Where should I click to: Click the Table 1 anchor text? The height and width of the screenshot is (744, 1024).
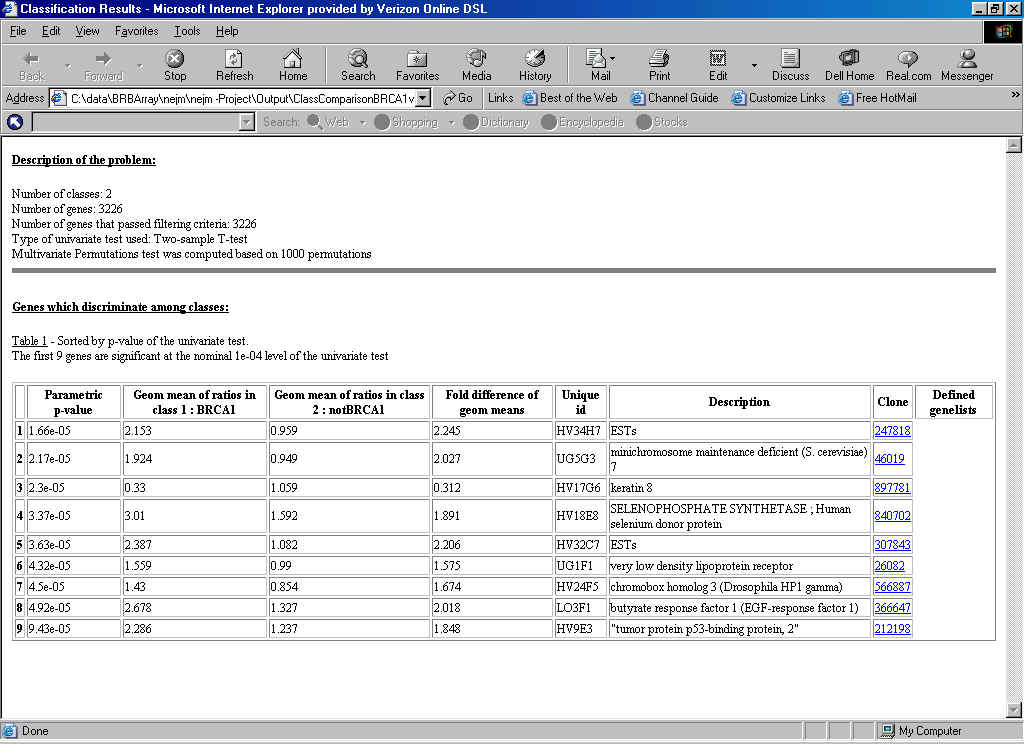29,341
